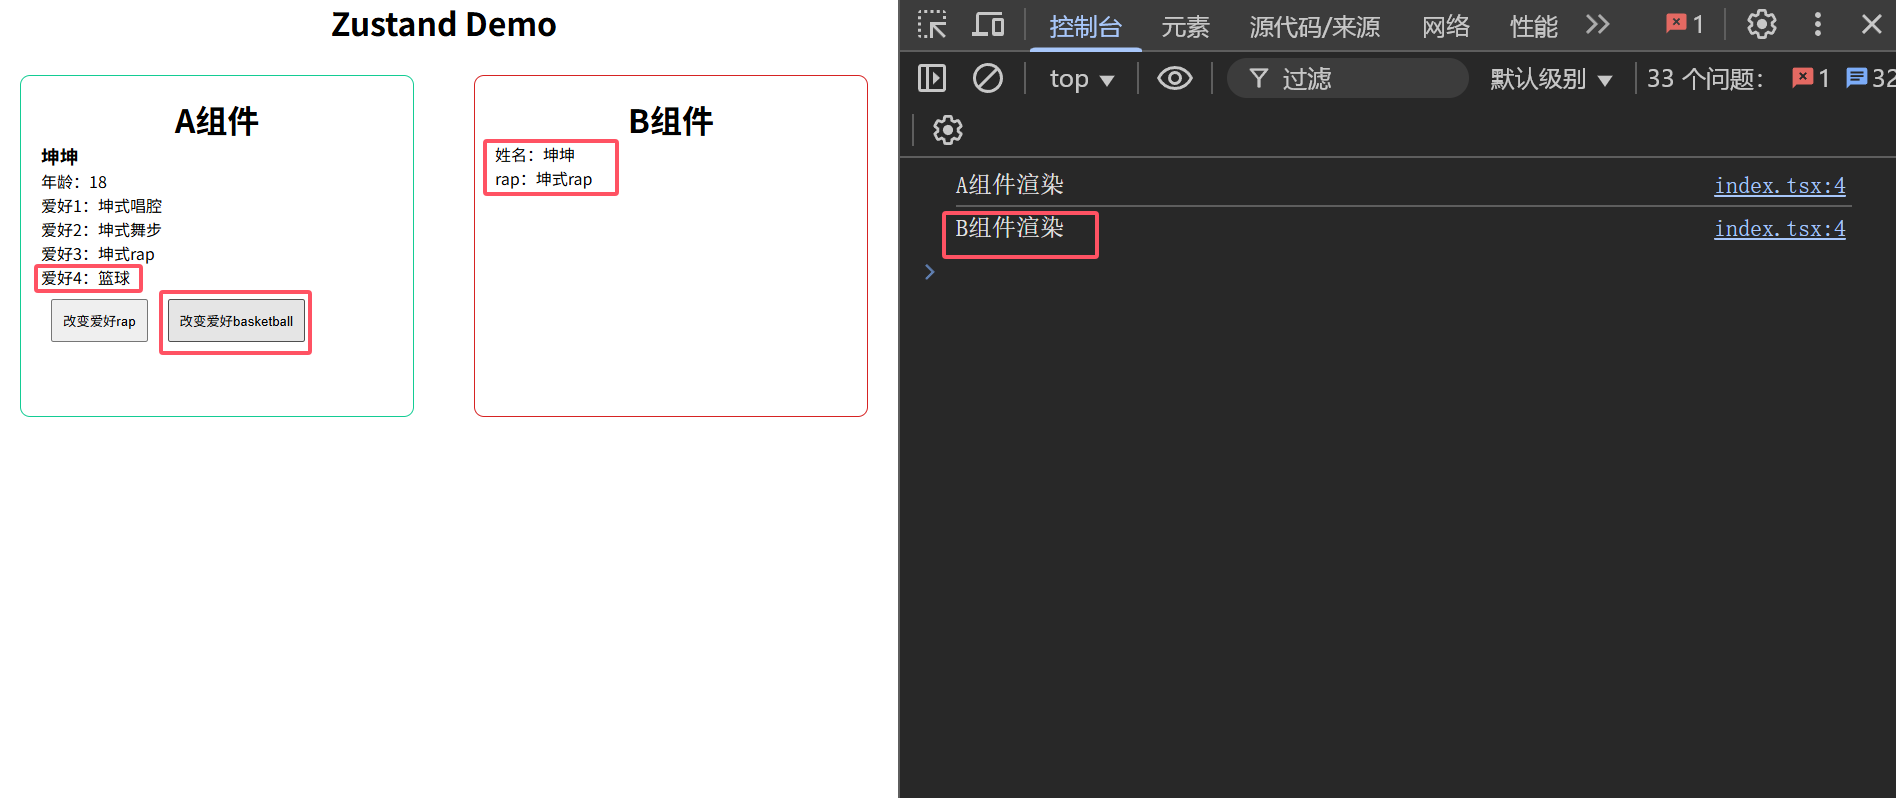Click the 改变爱好rap button

click(99, 321)
